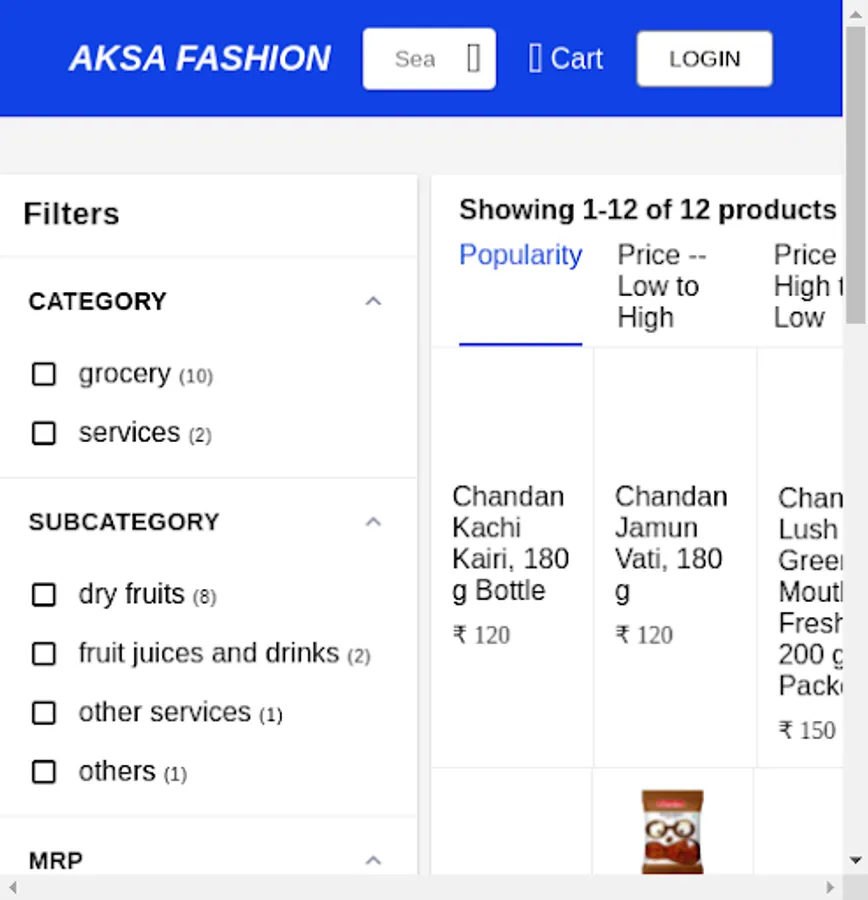Open the Cart icon
The height and width of the screenshot is (900, 868).
click(536, 59)
